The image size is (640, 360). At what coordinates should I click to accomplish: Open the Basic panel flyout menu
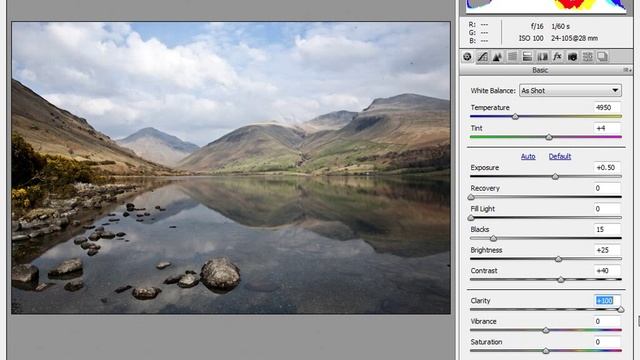pyautogui.click(x=627, y=70)
